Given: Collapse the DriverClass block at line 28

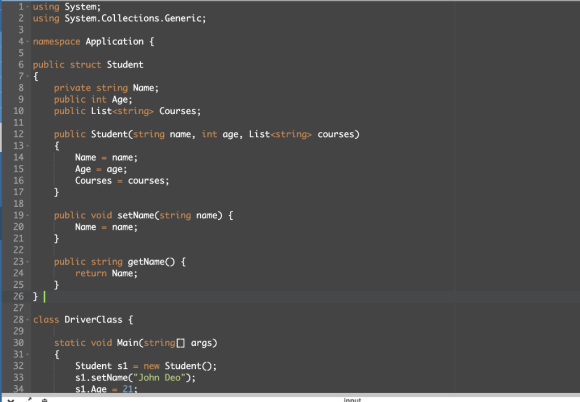Looking at the screenshot, I should click(28, 320).
